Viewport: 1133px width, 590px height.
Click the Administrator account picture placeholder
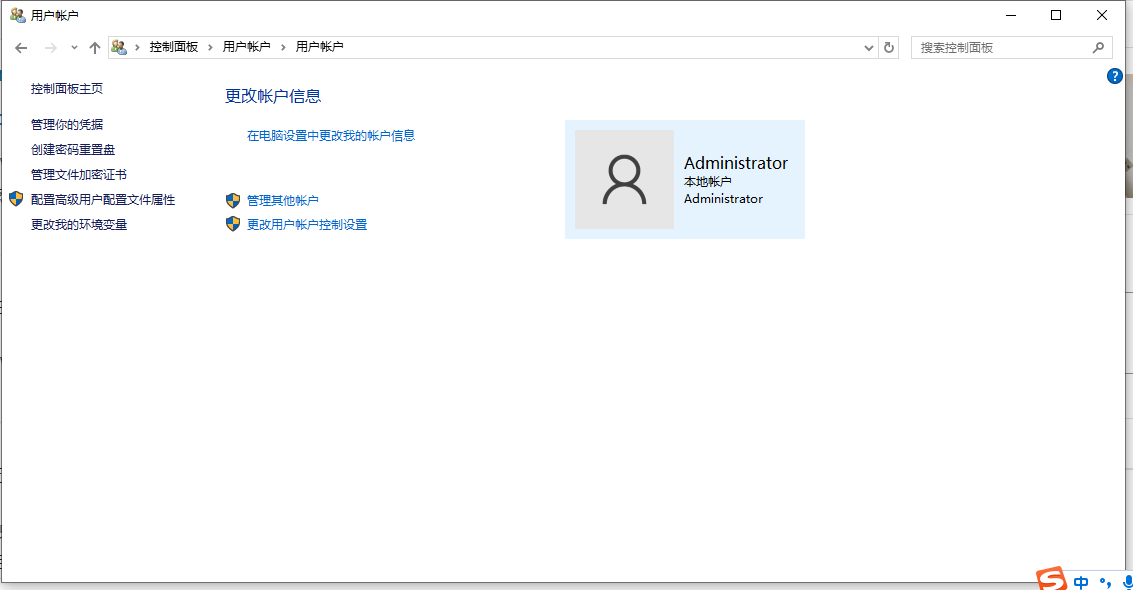(624, 180)
